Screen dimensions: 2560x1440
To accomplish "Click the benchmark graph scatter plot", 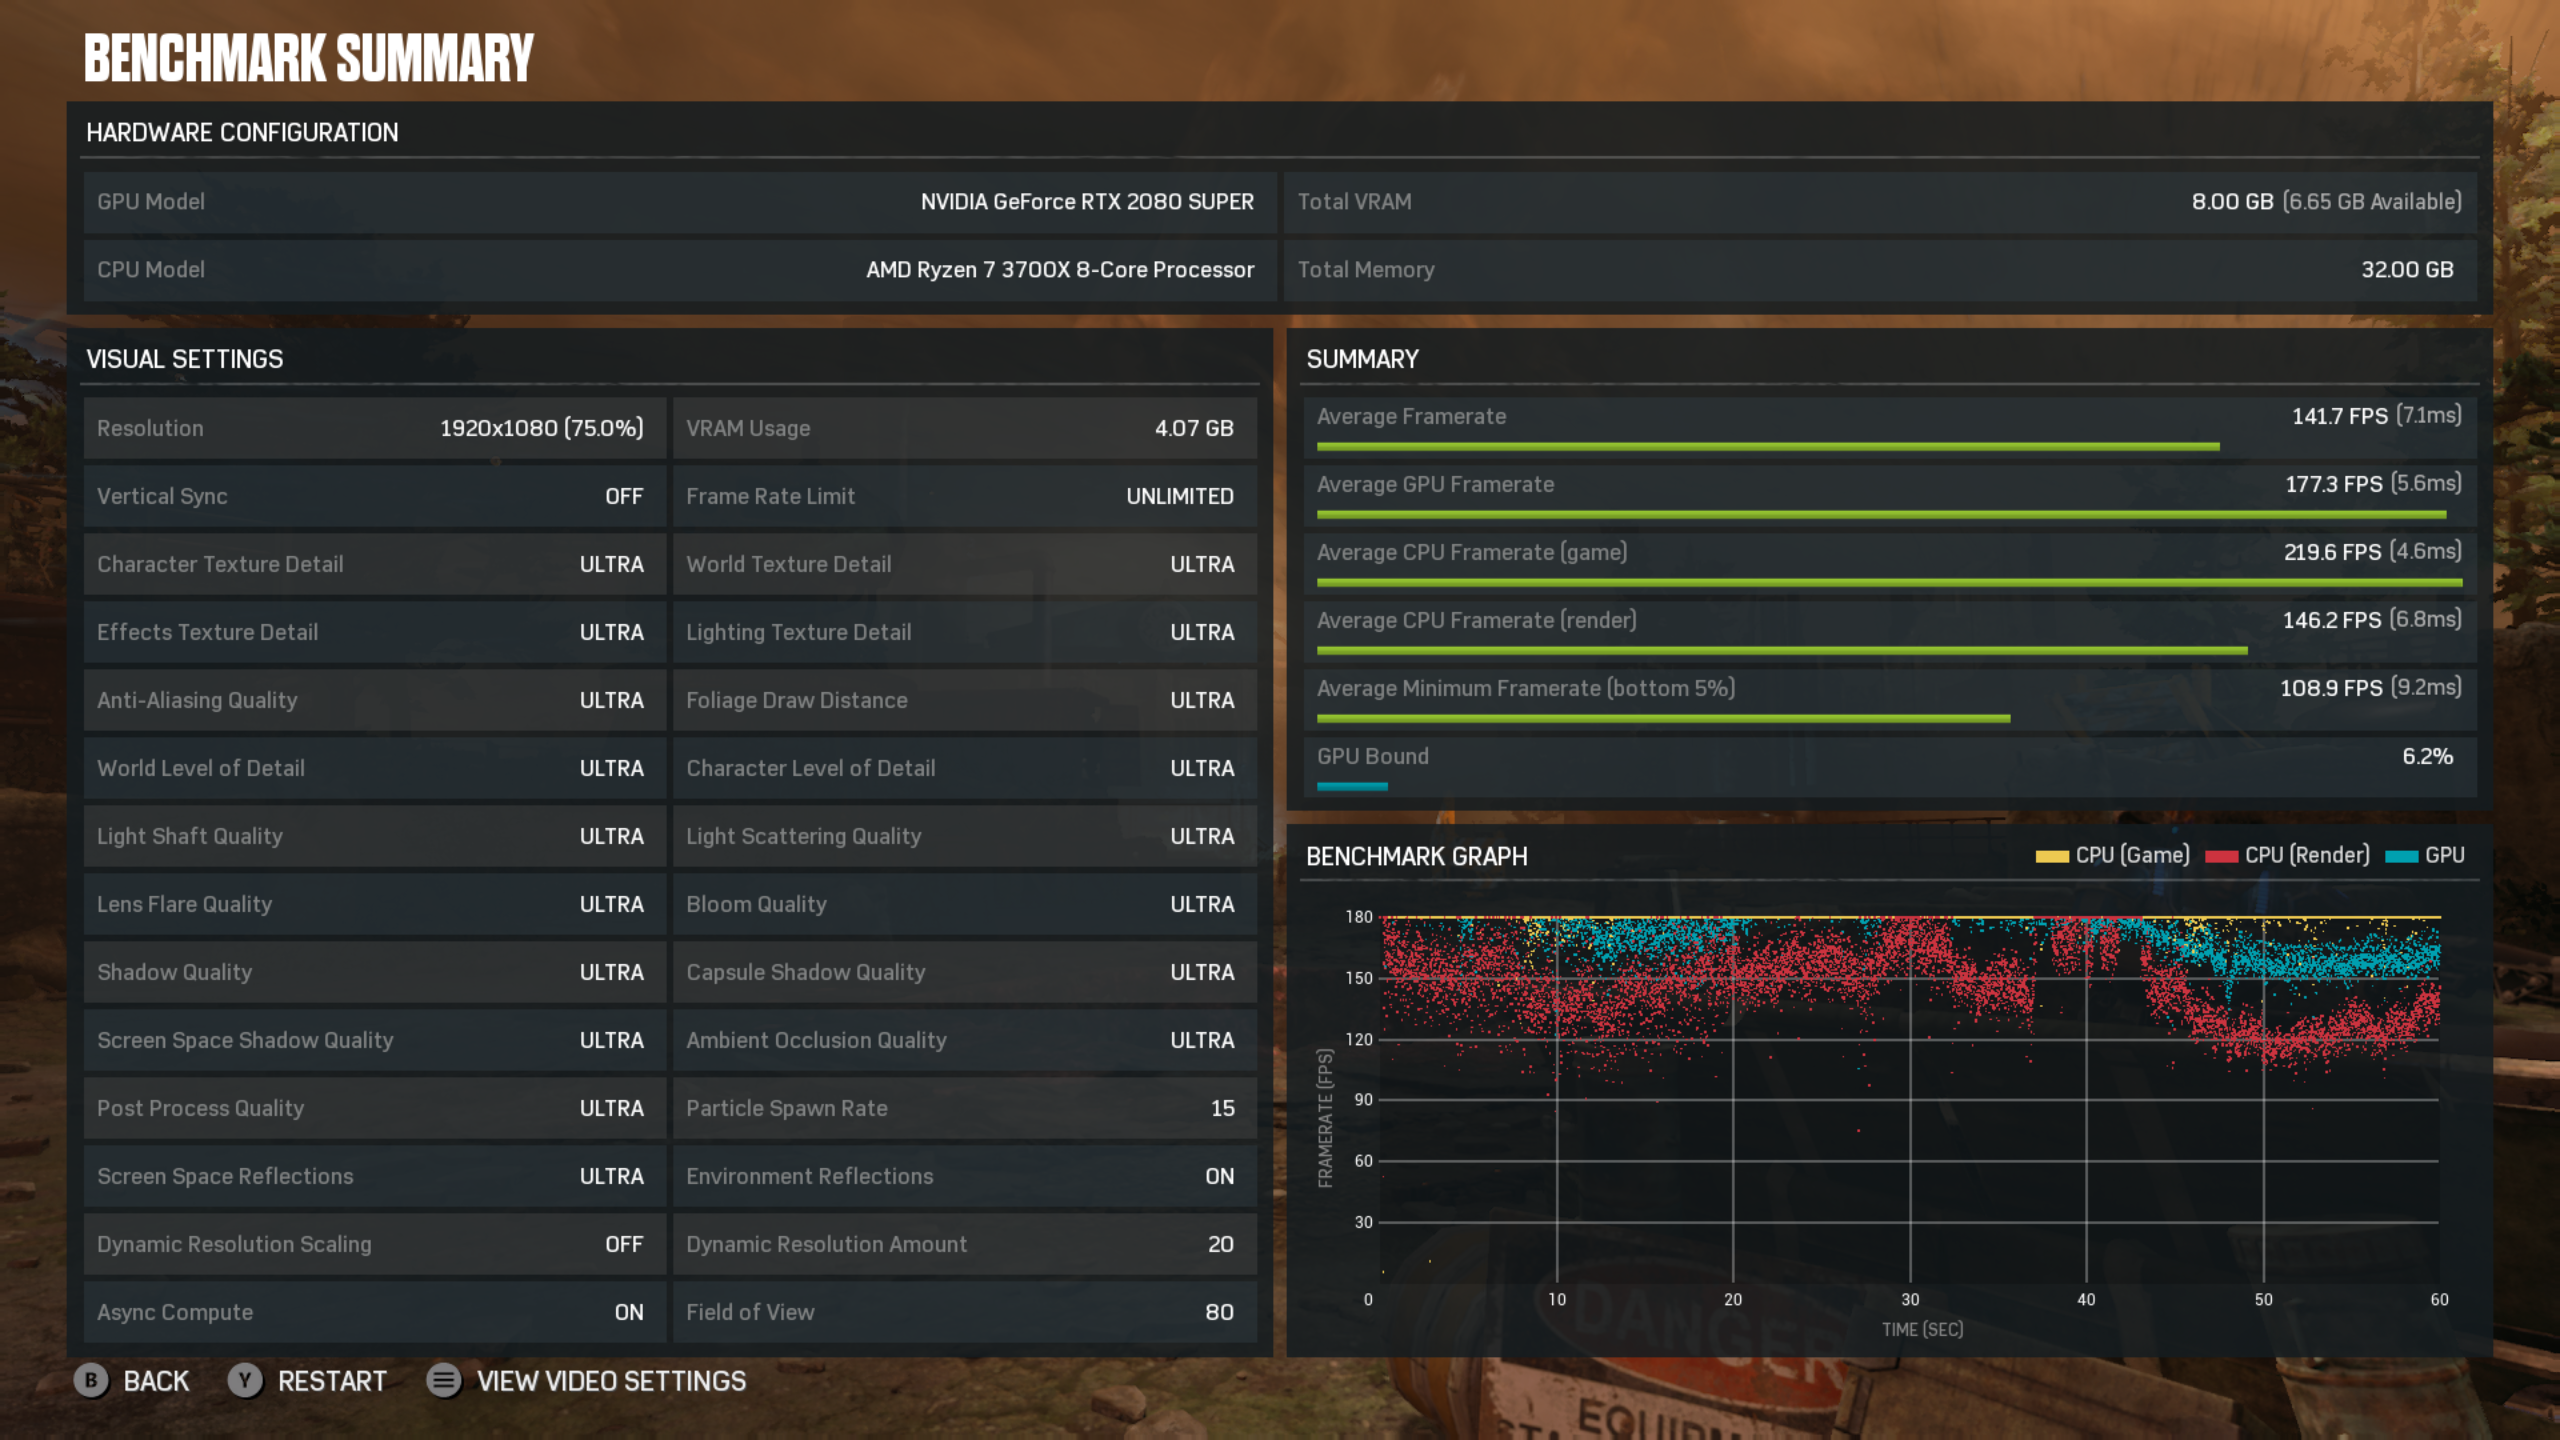I will [x=1910, y=1100].
